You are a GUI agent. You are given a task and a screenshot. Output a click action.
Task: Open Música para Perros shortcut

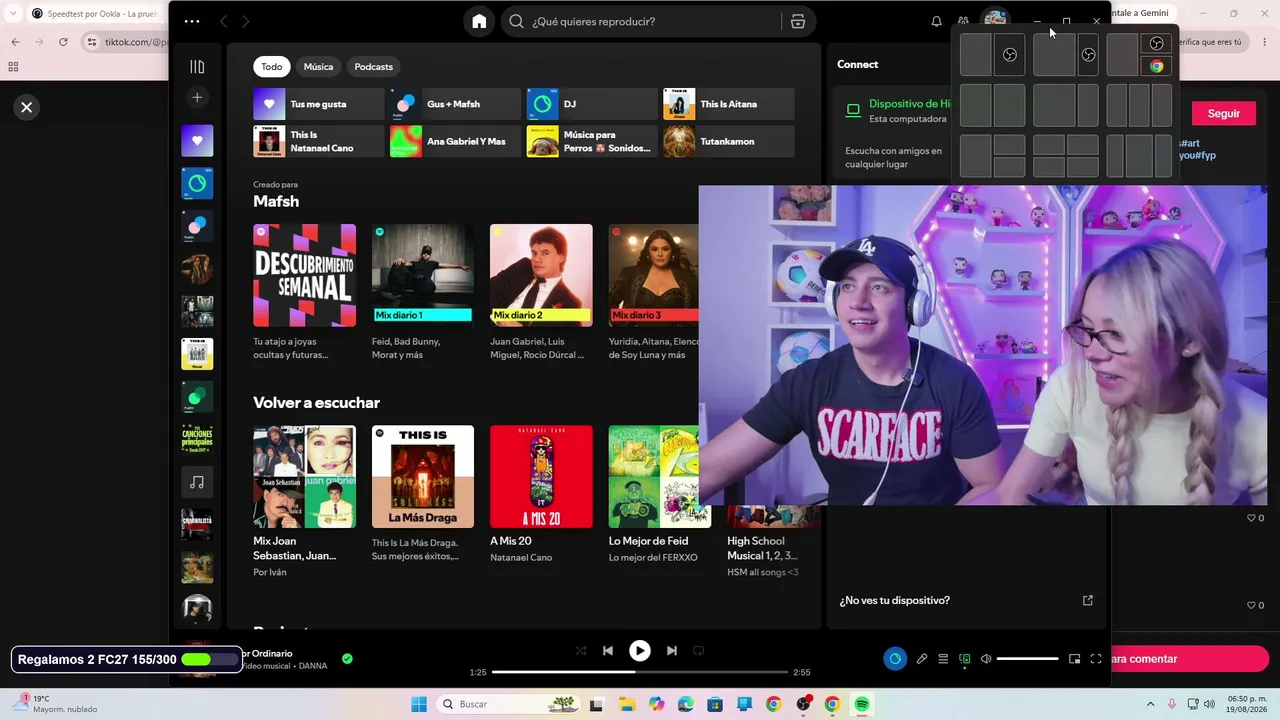click(x=592, y=141)
